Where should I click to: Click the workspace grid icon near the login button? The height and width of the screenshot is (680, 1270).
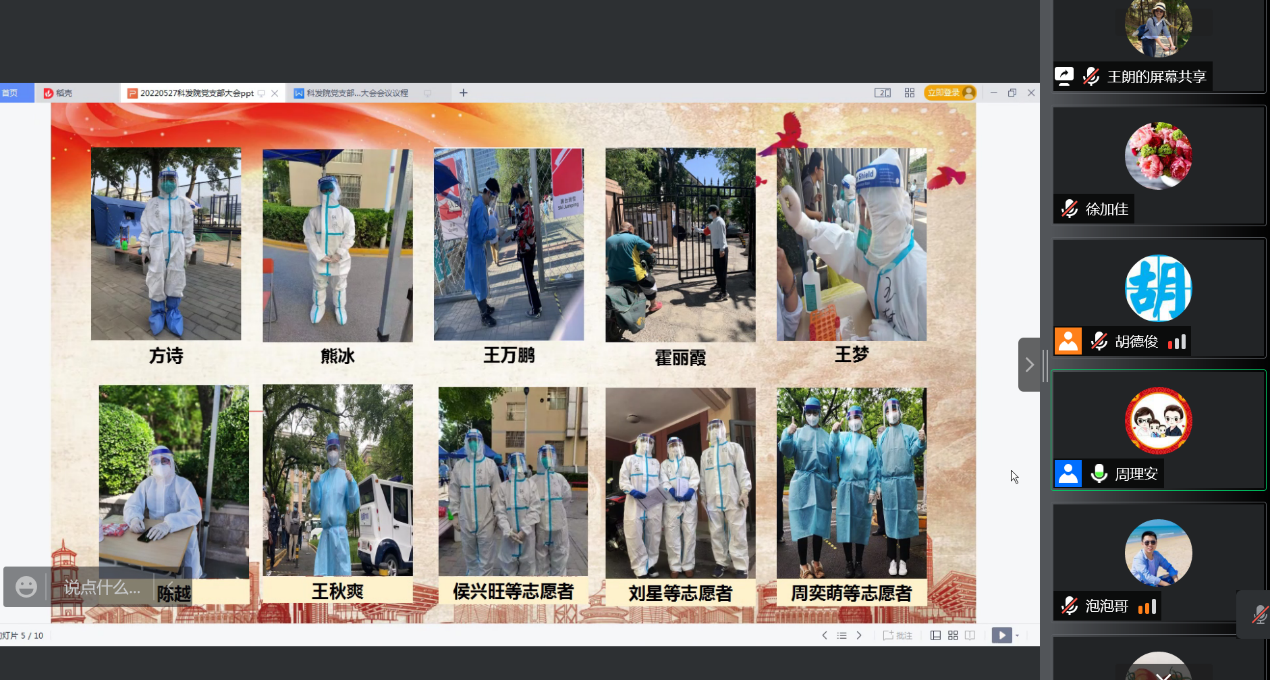pyautogui.click(x=910, y=92)
